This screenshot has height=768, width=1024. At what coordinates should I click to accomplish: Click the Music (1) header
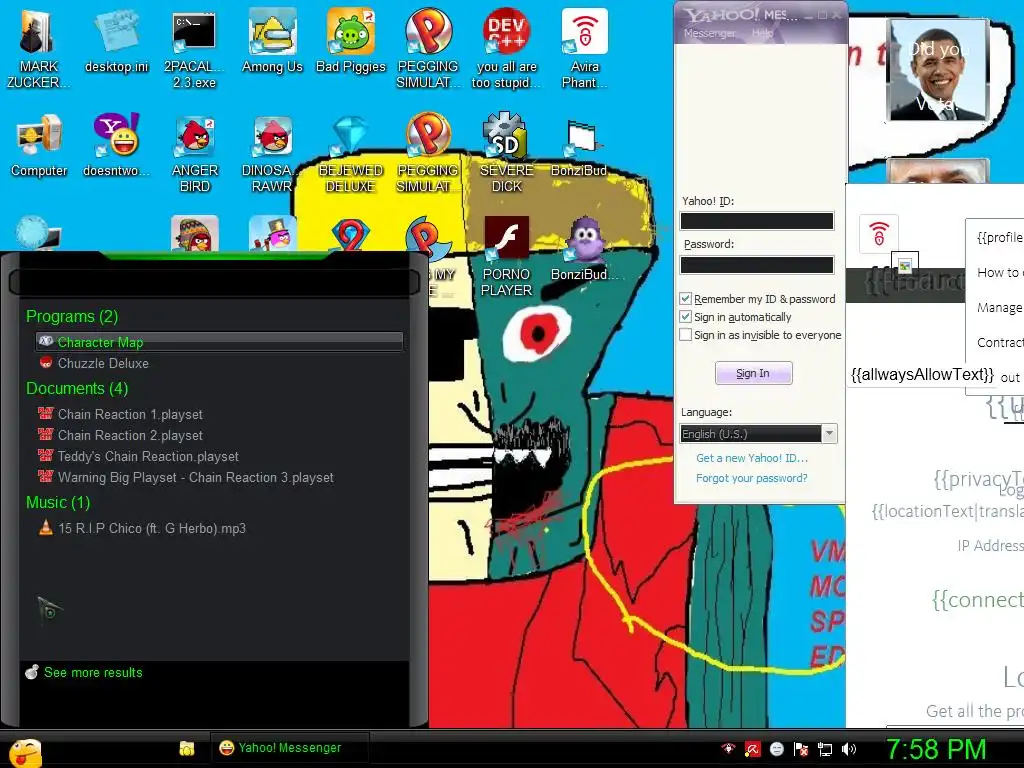[58, 502]
